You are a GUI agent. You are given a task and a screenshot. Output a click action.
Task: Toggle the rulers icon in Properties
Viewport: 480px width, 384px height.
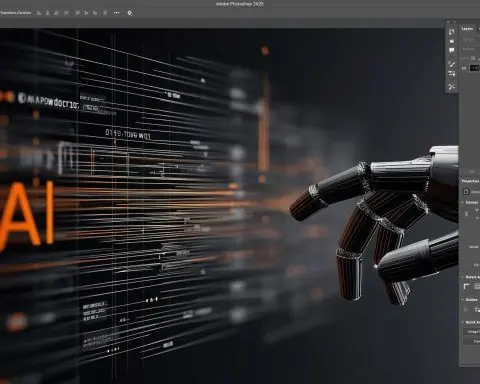466,286
